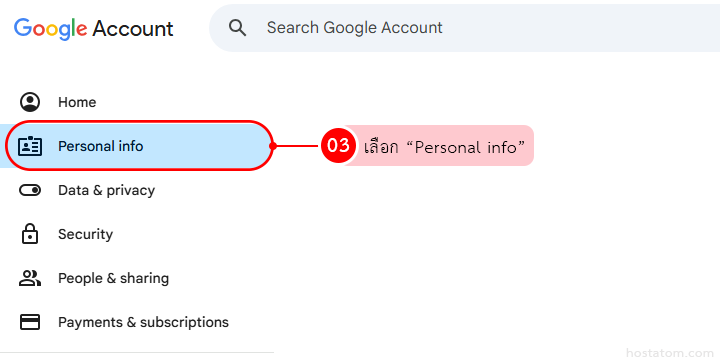Click the Security padlock icon

(30, 234)
